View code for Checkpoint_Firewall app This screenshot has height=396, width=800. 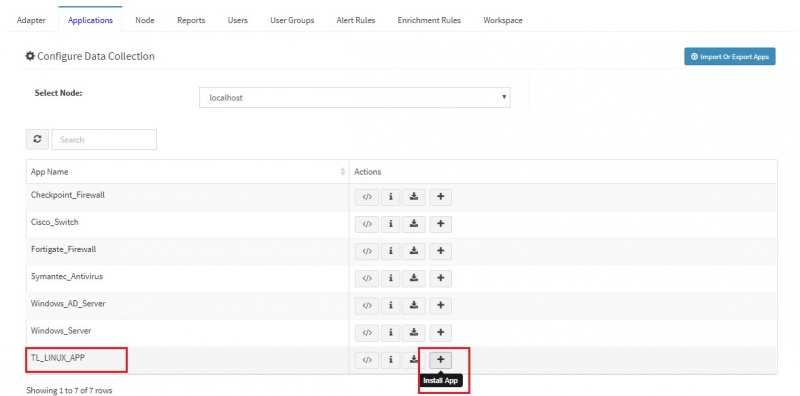(367, 197)
